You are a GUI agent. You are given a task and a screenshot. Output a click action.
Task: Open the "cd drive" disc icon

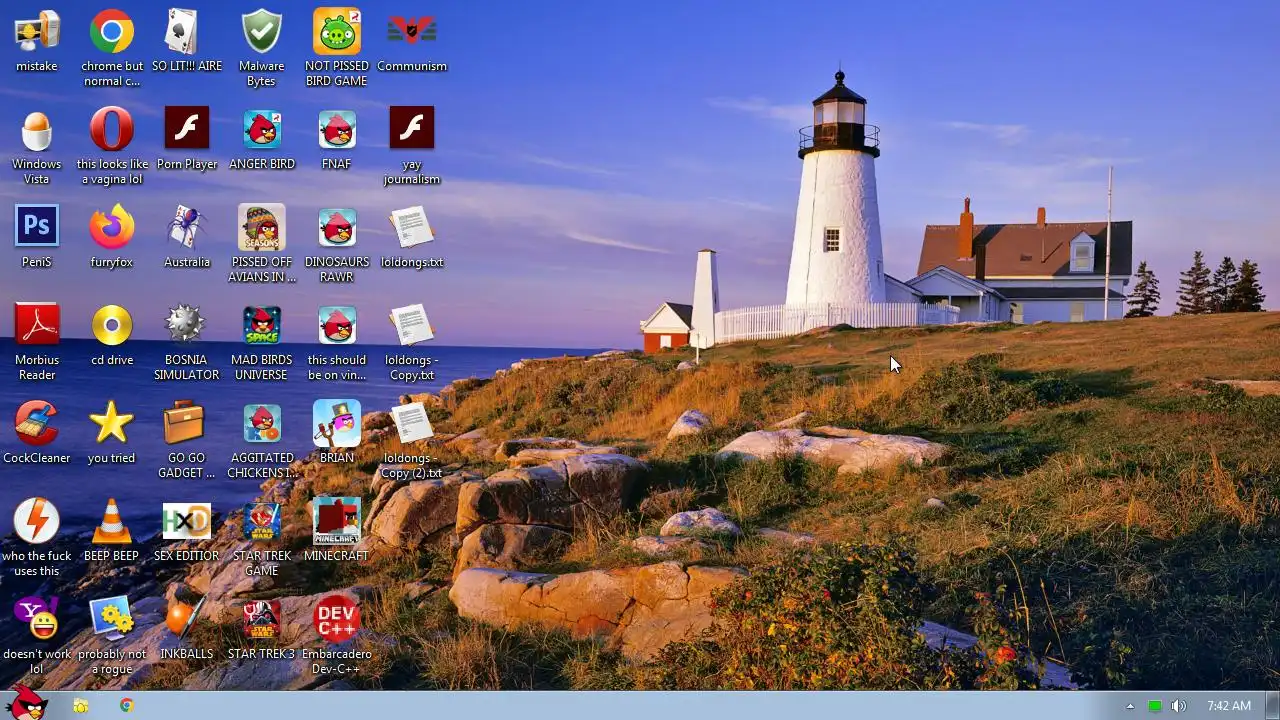pyautogui.click(x=112, y=326)
